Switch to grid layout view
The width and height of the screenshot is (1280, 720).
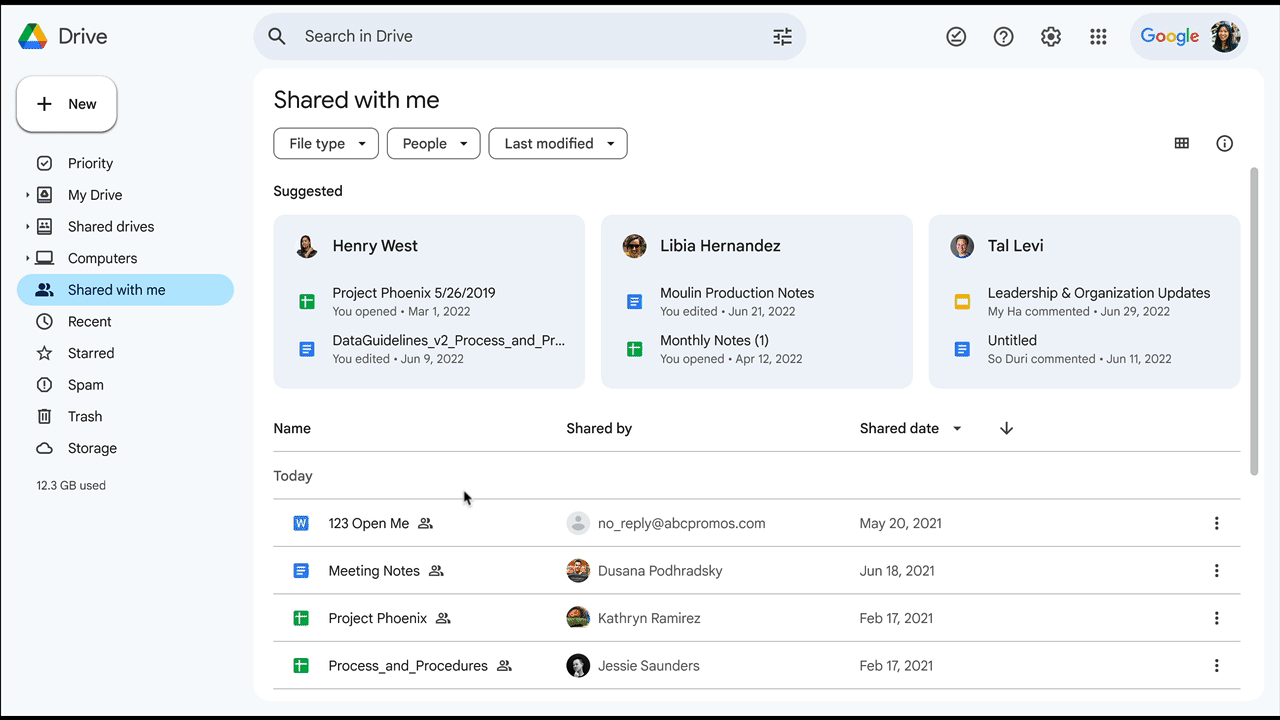tap(1182, 144)
